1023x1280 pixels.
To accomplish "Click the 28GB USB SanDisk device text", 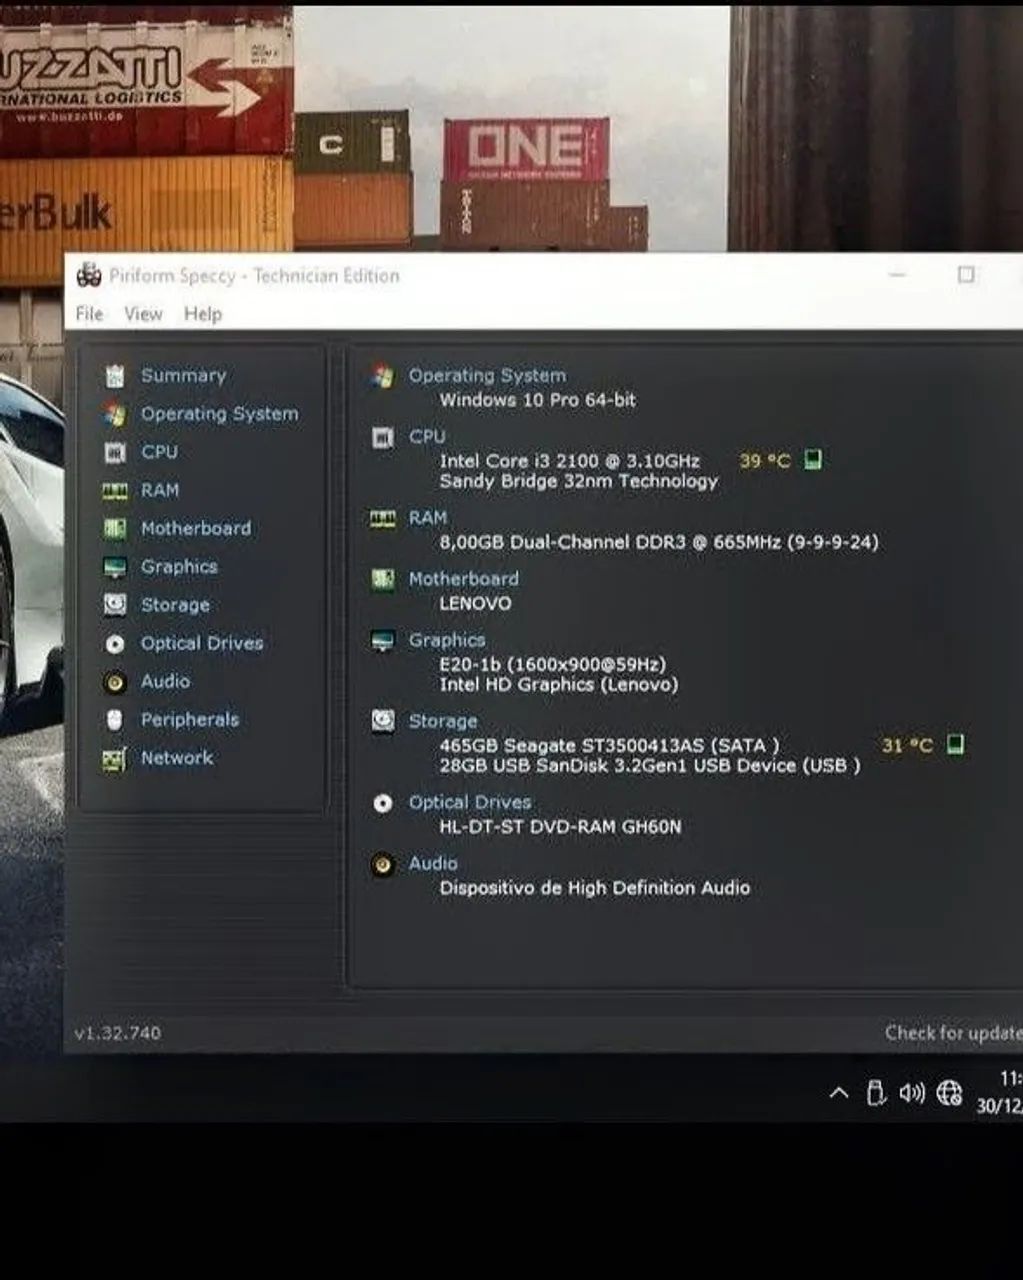I will pos(650,766).
